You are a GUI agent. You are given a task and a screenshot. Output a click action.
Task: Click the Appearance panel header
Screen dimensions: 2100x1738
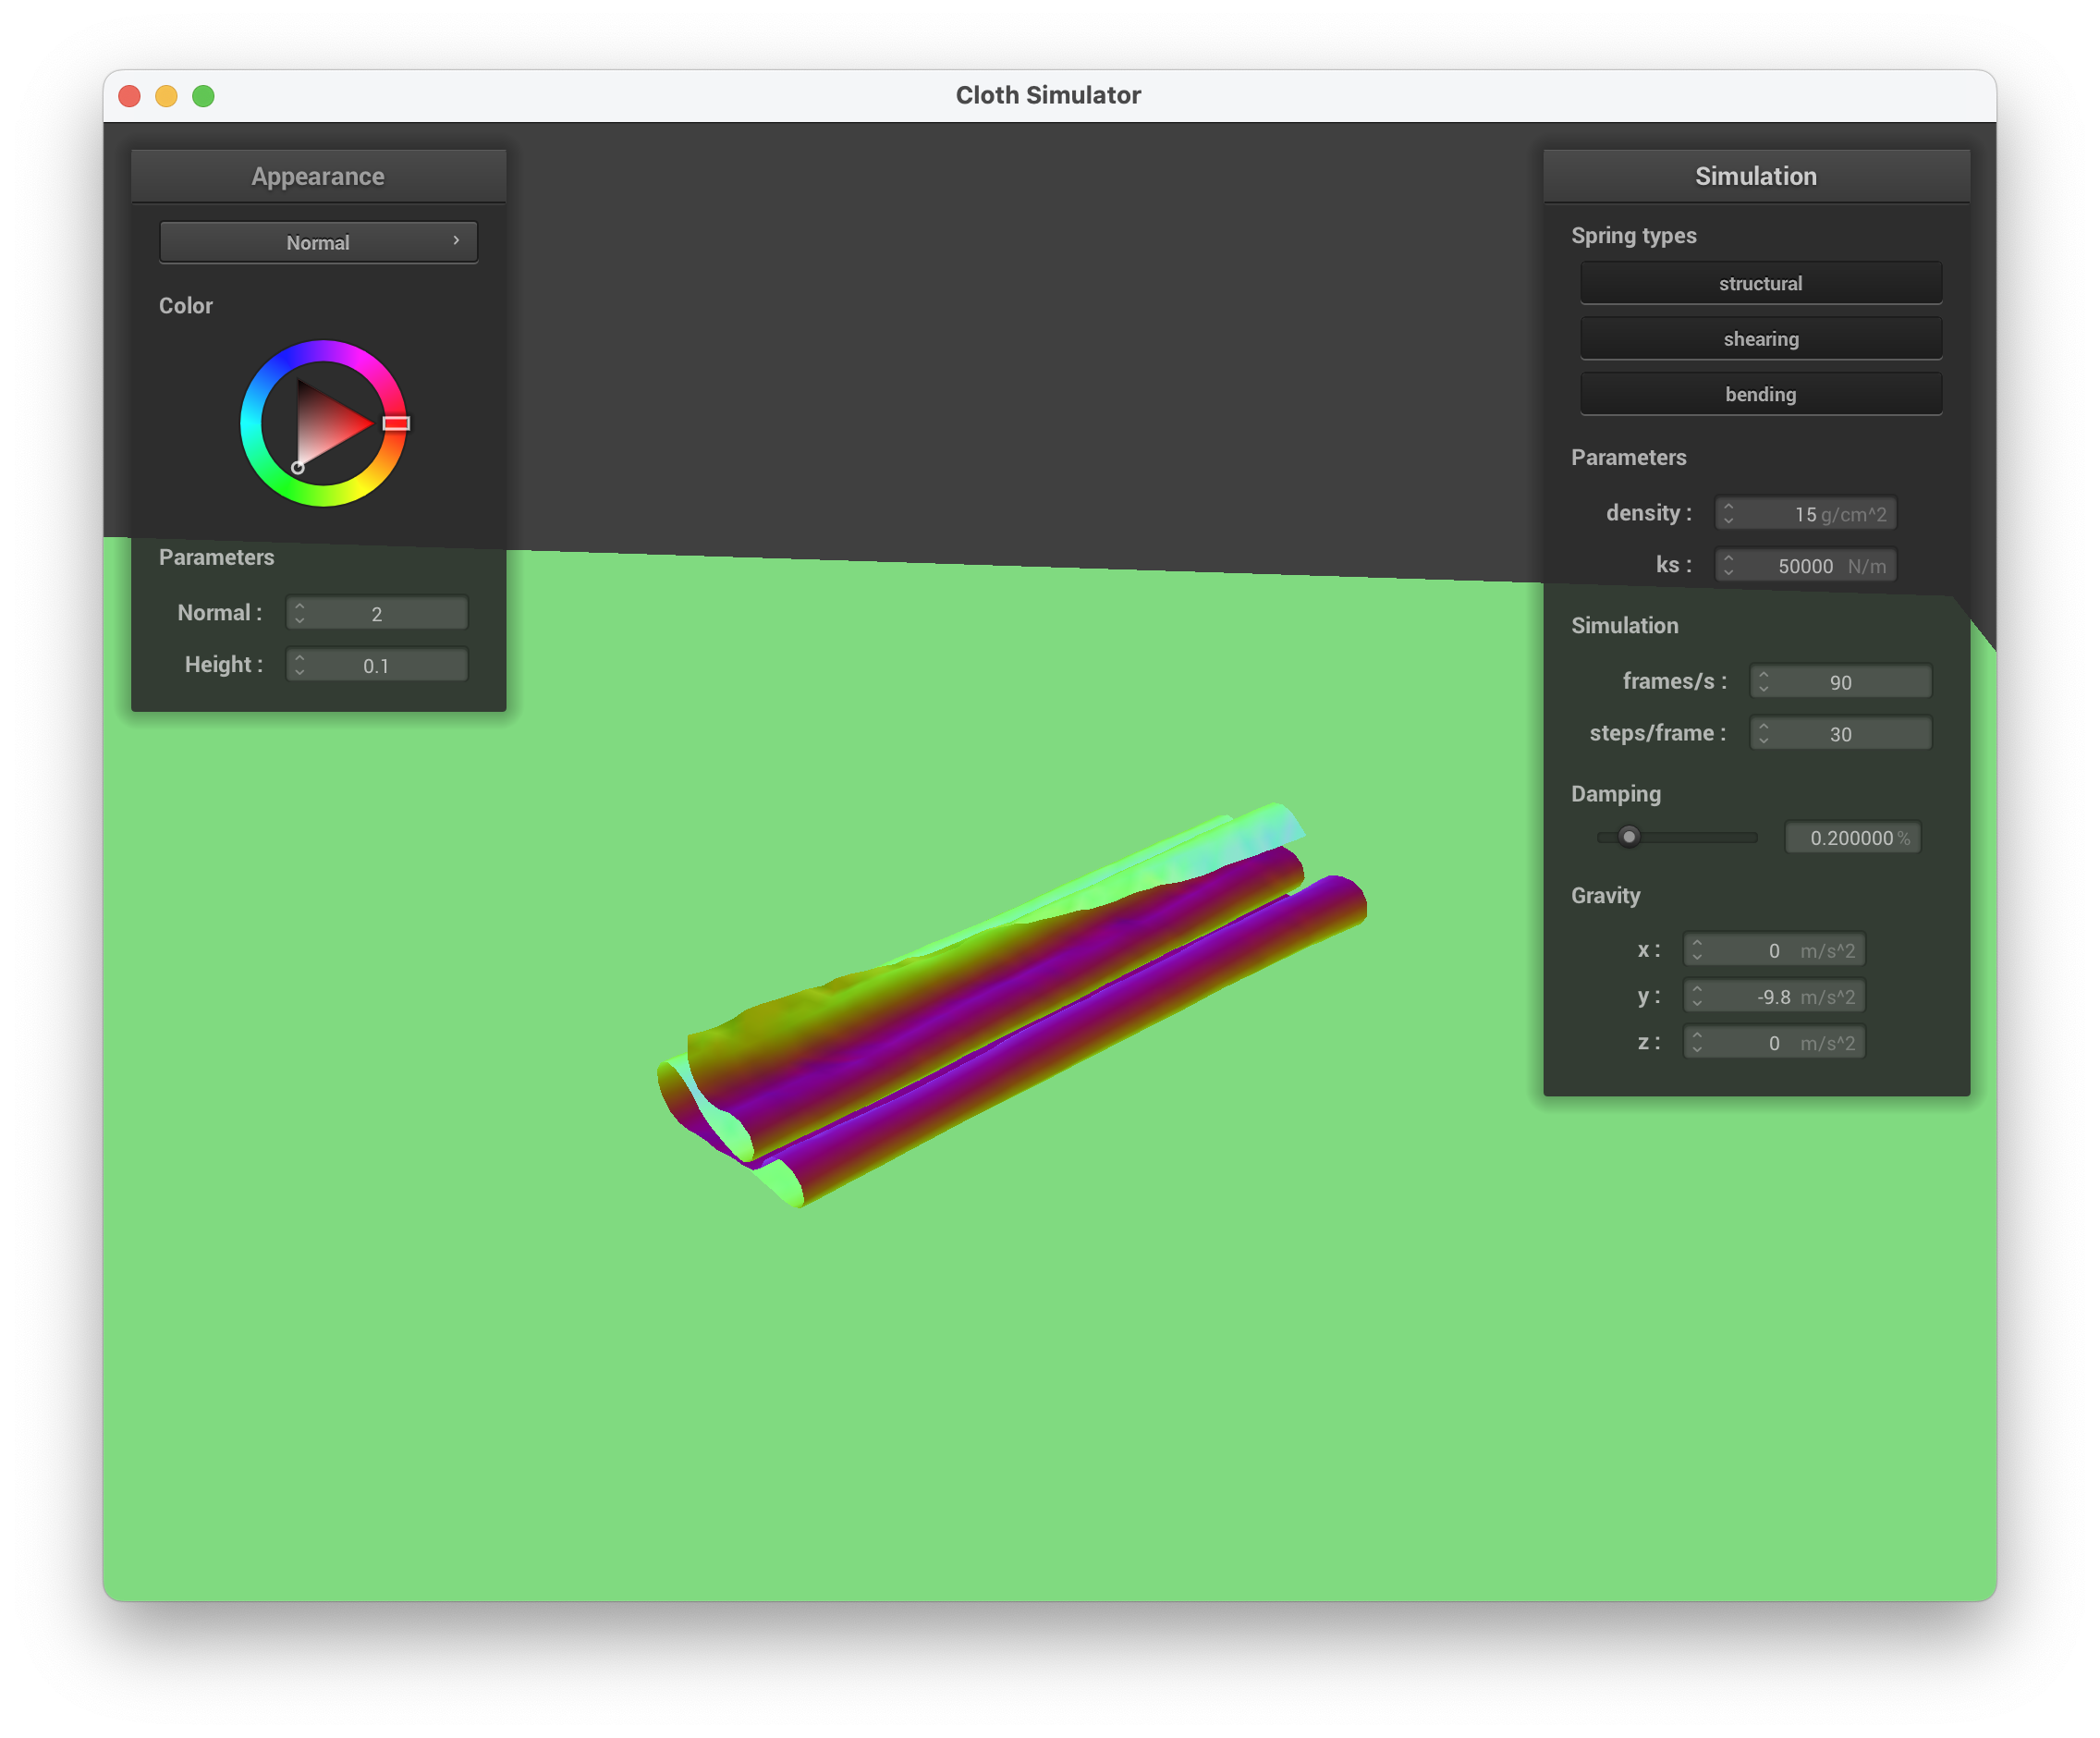click(x=318, y=176)
